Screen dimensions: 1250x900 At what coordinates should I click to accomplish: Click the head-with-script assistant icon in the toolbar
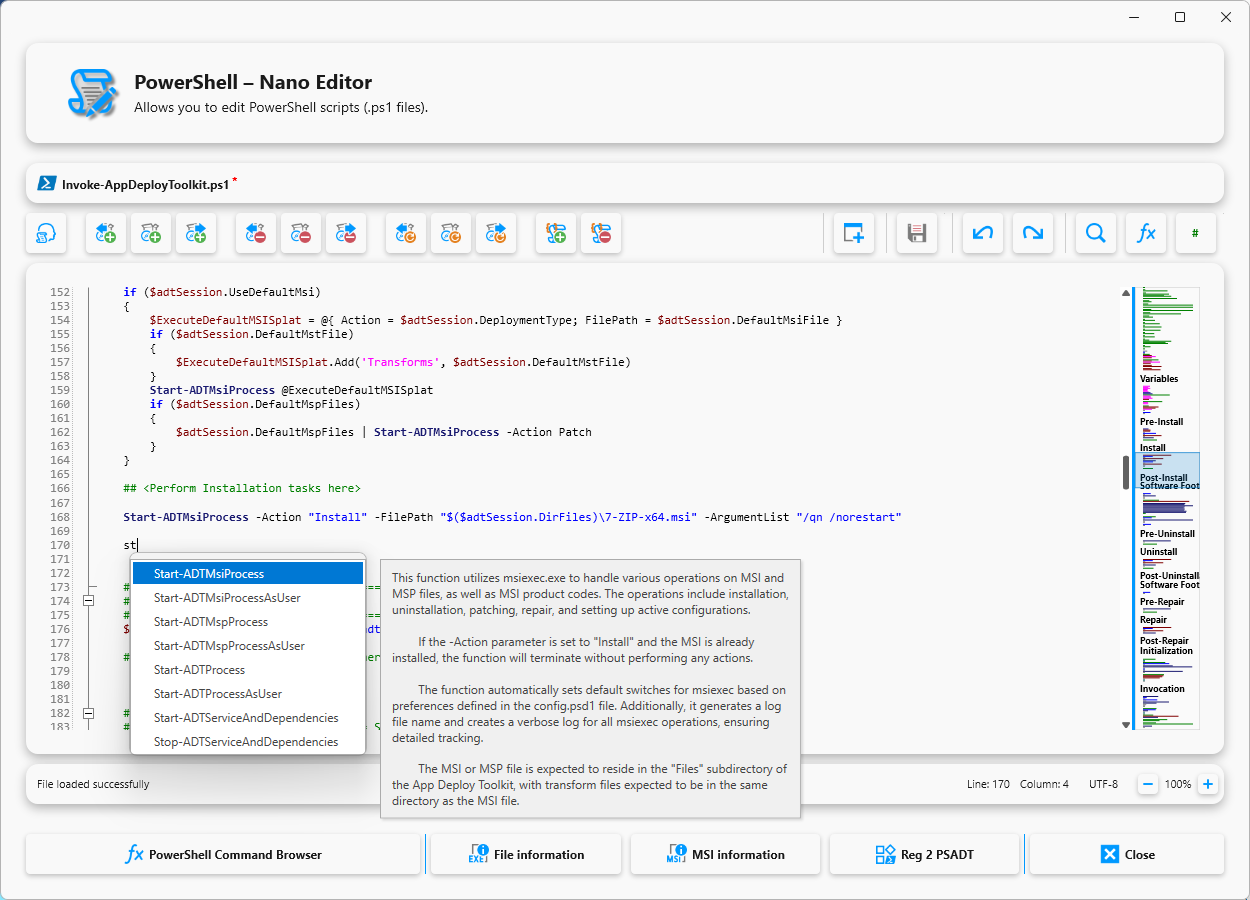pyautogui.click(x=46, y=233)
